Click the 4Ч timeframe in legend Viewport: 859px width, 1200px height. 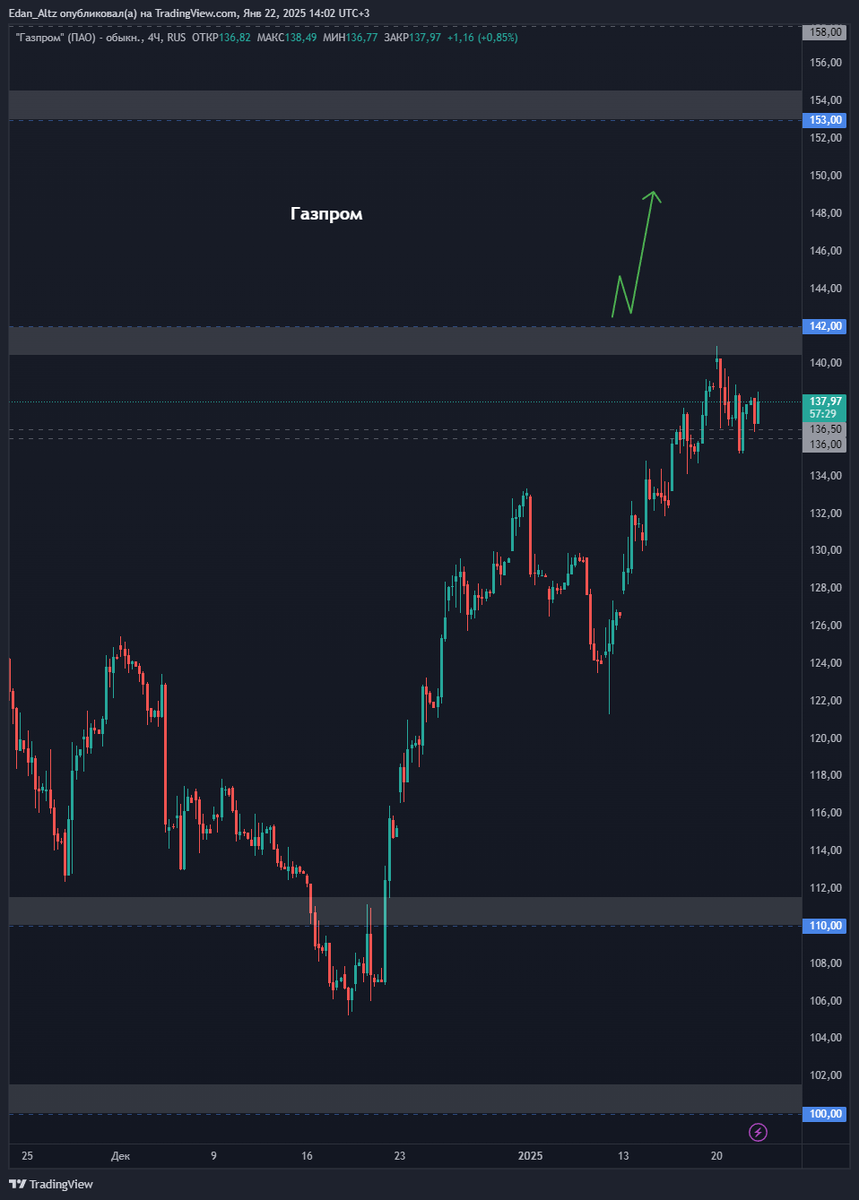tap(153, 37)
